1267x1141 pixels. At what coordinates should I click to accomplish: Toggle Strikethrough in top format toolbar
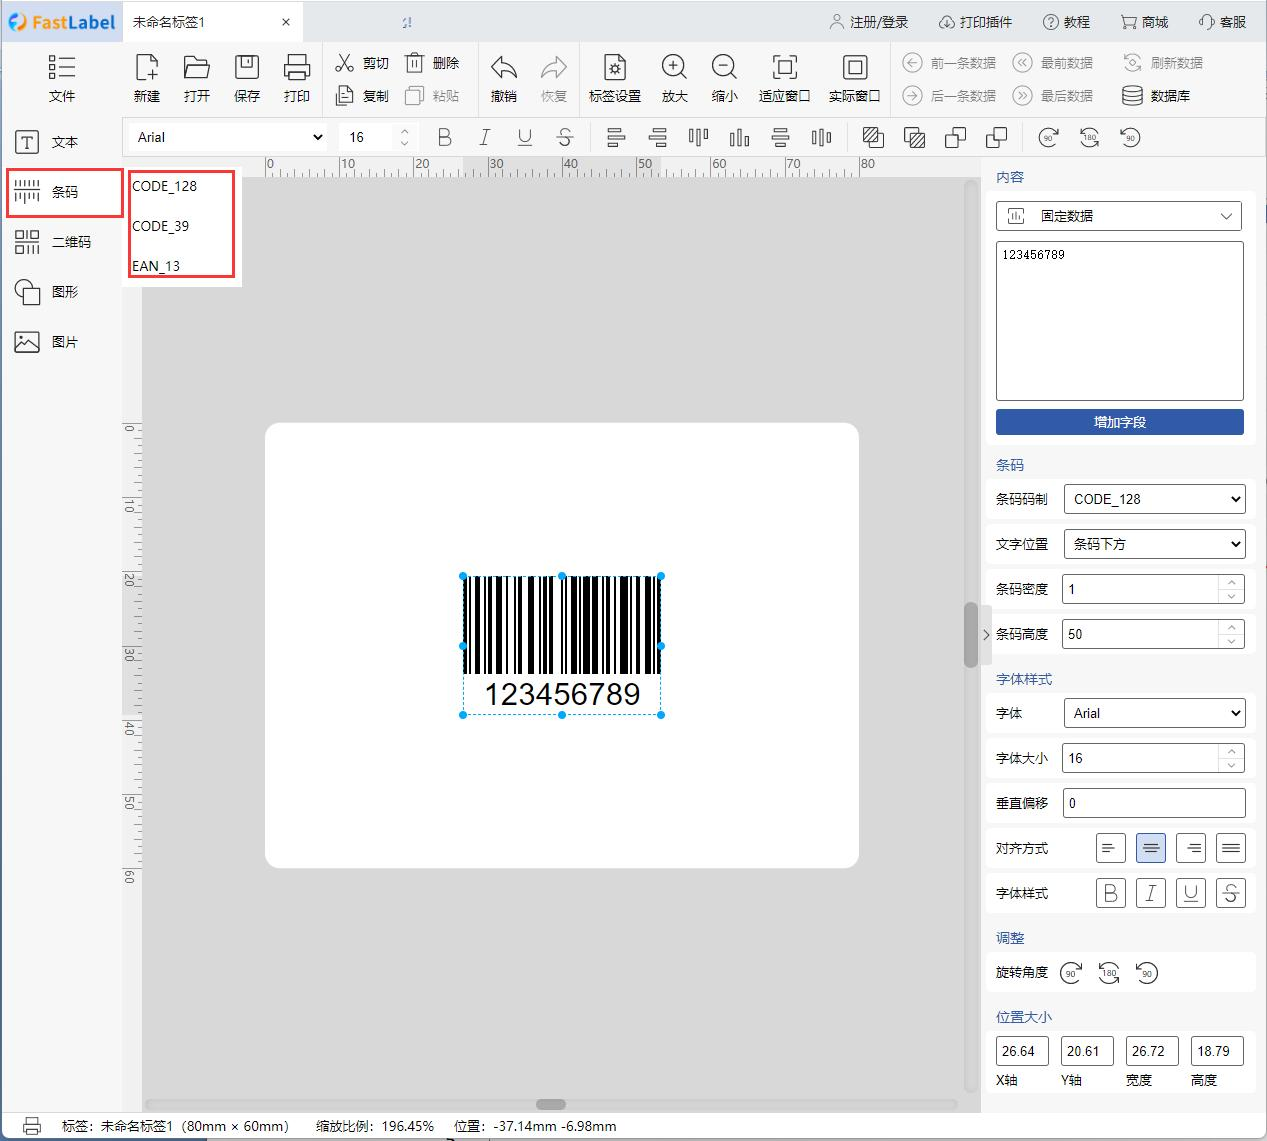(565, 137)
